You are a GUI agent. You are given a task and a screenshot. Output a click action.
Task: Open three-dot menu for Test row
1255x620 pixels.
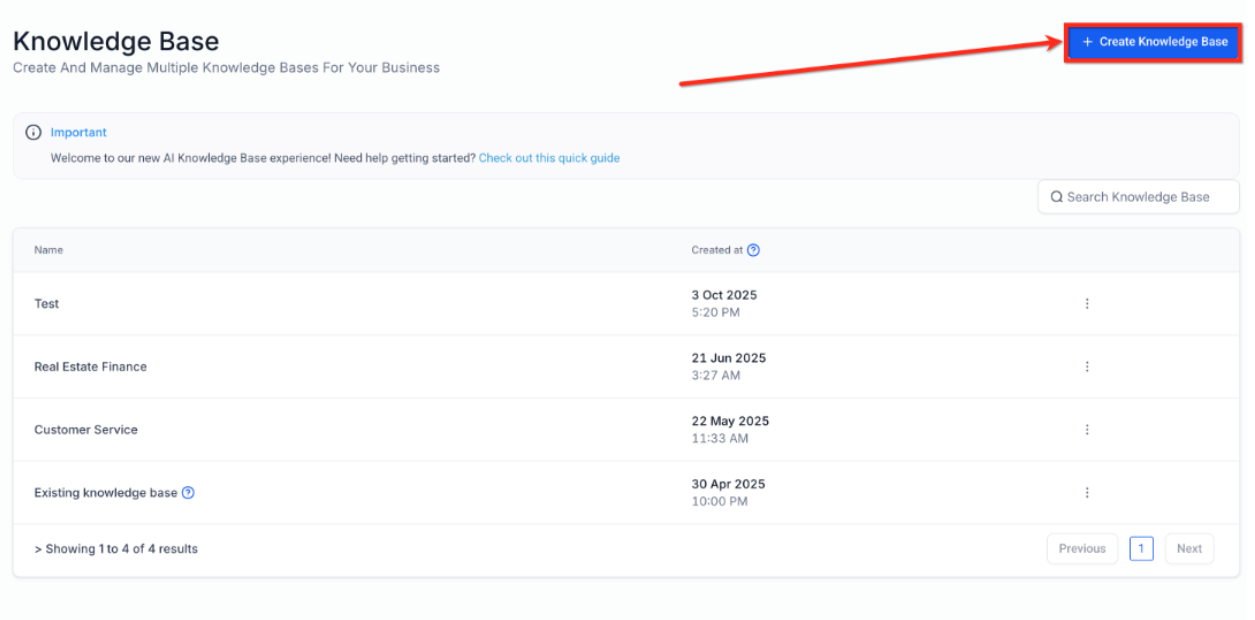pos(1087,304)
